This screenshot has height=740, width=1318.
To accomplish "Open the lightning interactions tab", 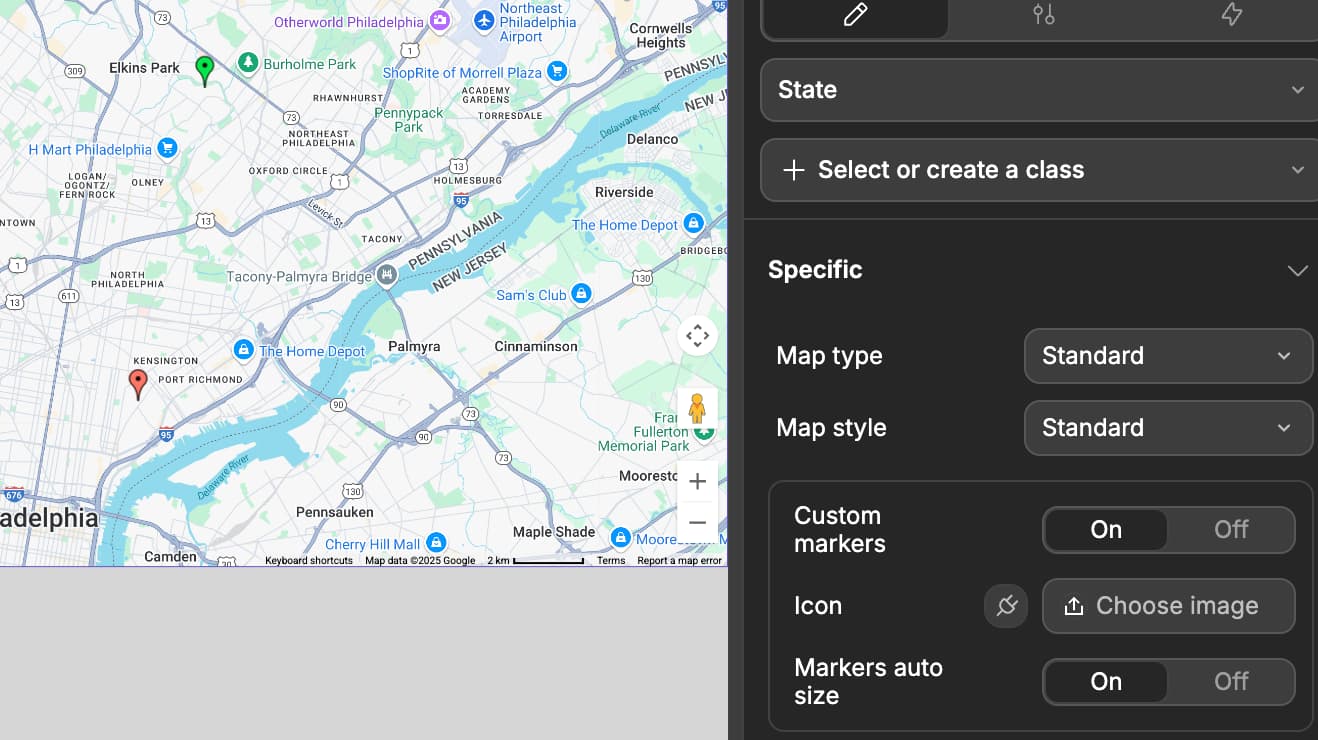I will coord(1231,15).
